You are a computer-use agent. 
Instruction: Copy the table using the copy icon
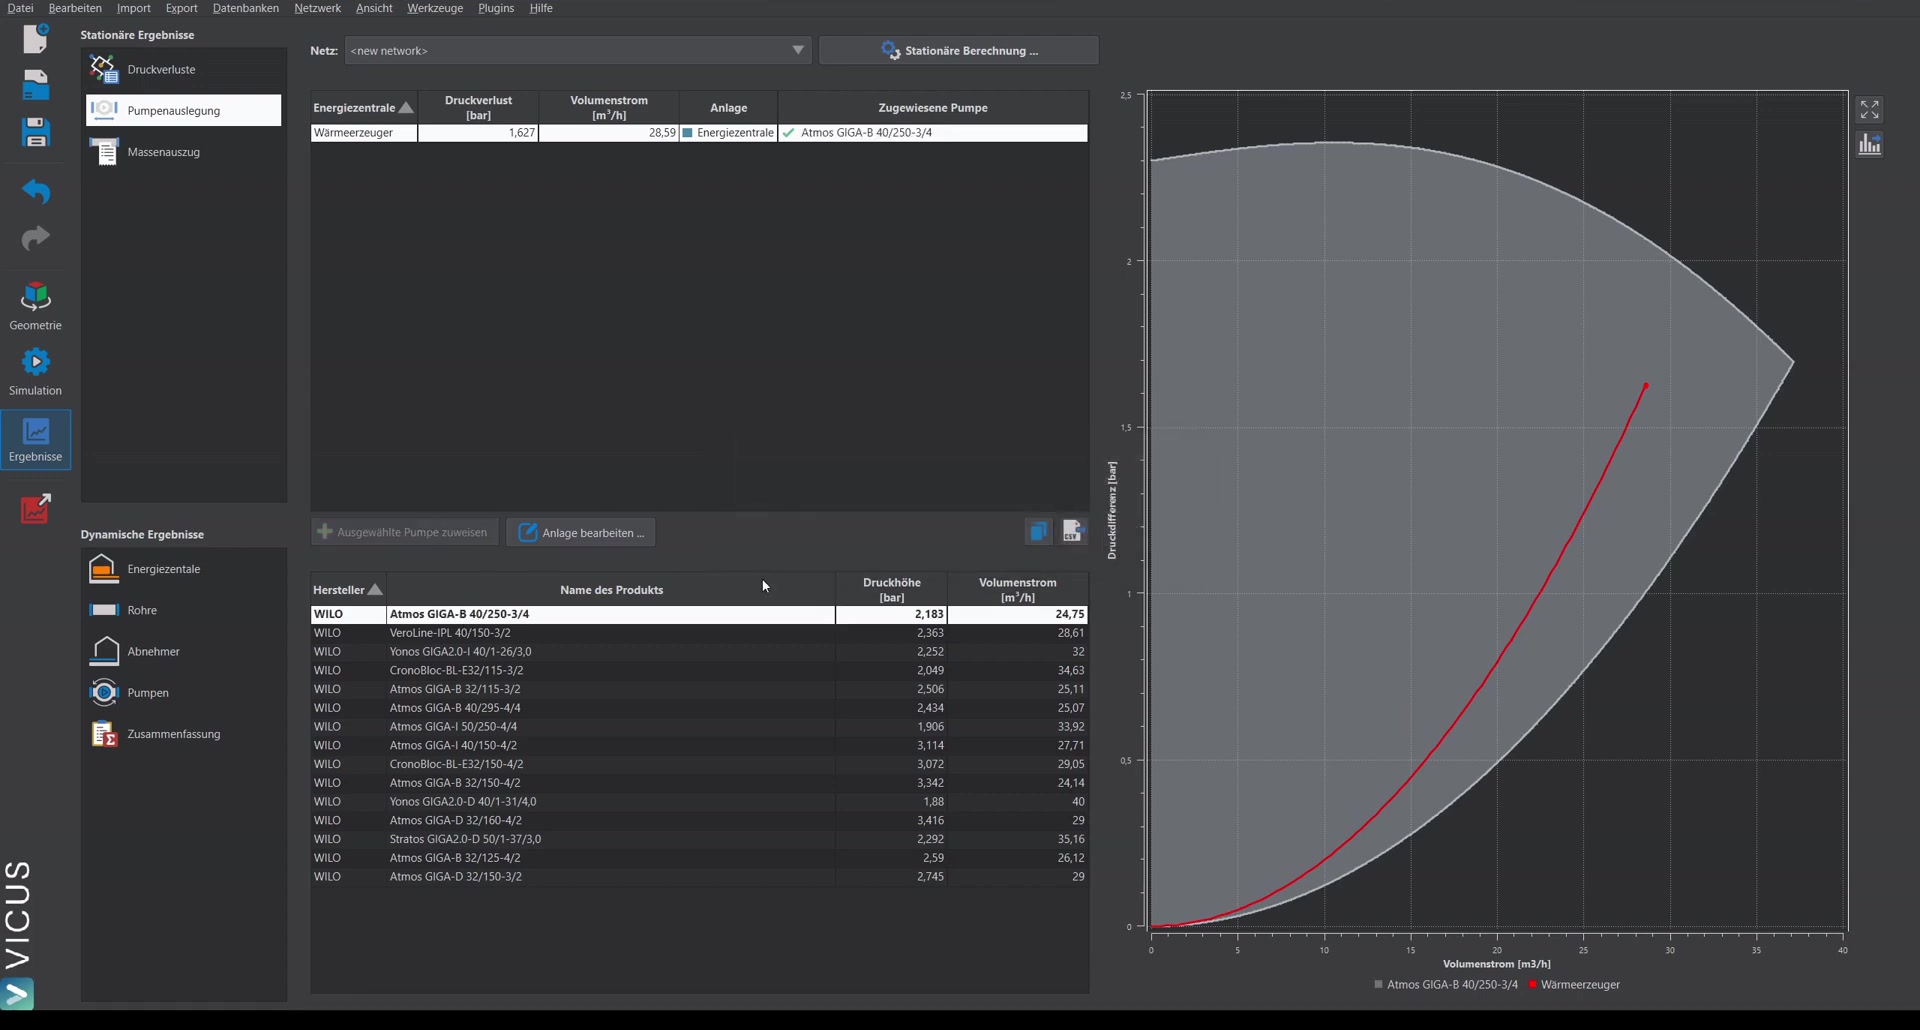[1038, 532]
